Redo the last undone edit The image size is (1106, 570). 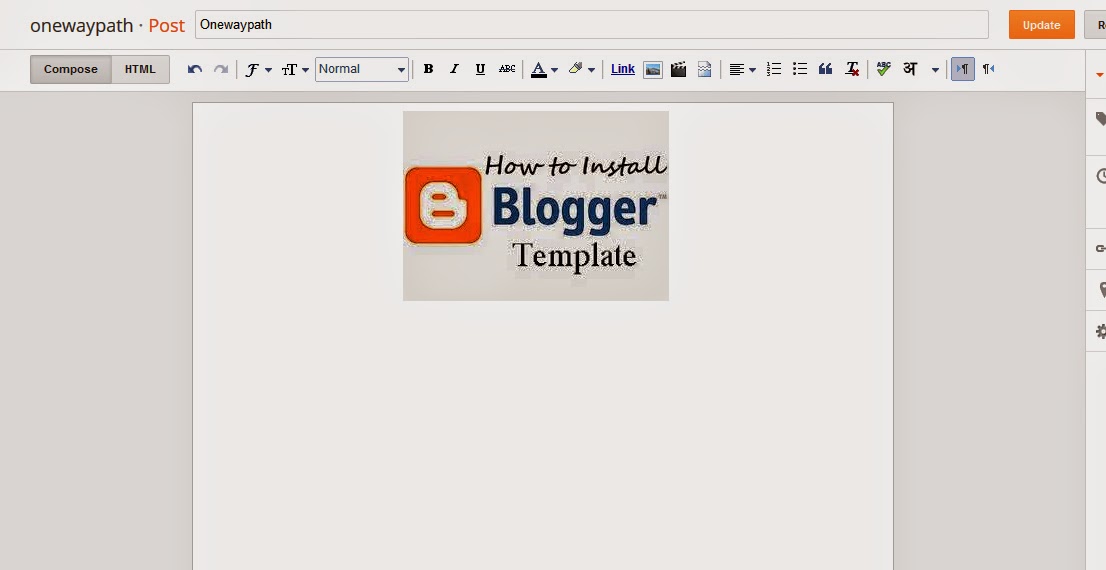coord(221,69)
